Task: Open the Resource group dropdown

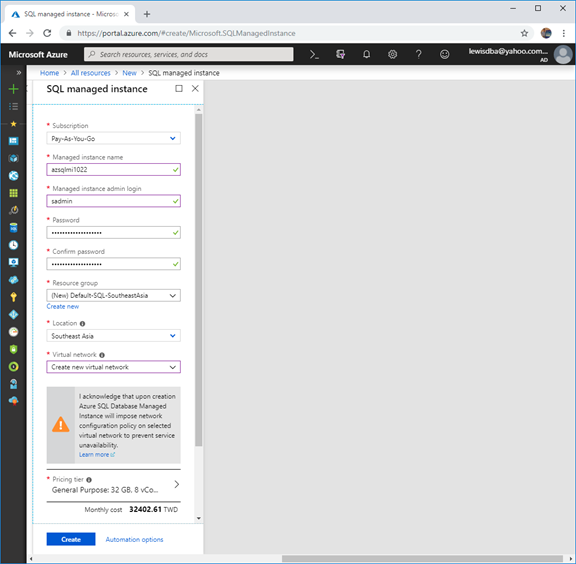Action: point(114,295)
